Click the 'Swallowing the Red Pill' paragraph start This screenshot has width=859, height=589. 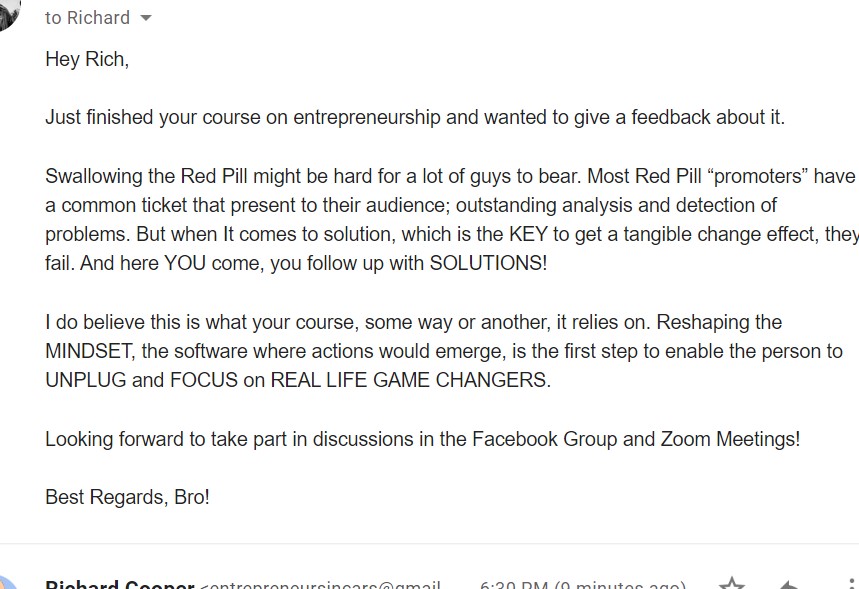[146, 176]
